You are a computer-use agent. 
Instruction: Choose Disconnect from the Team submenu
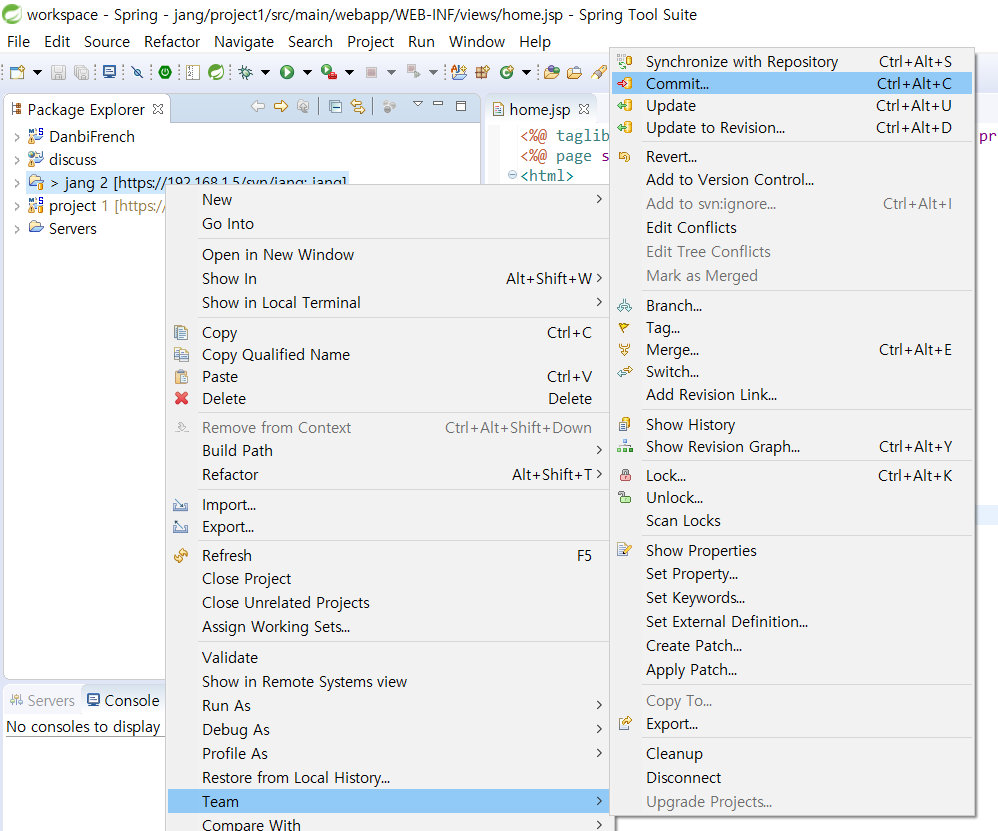tap(792, 778)
